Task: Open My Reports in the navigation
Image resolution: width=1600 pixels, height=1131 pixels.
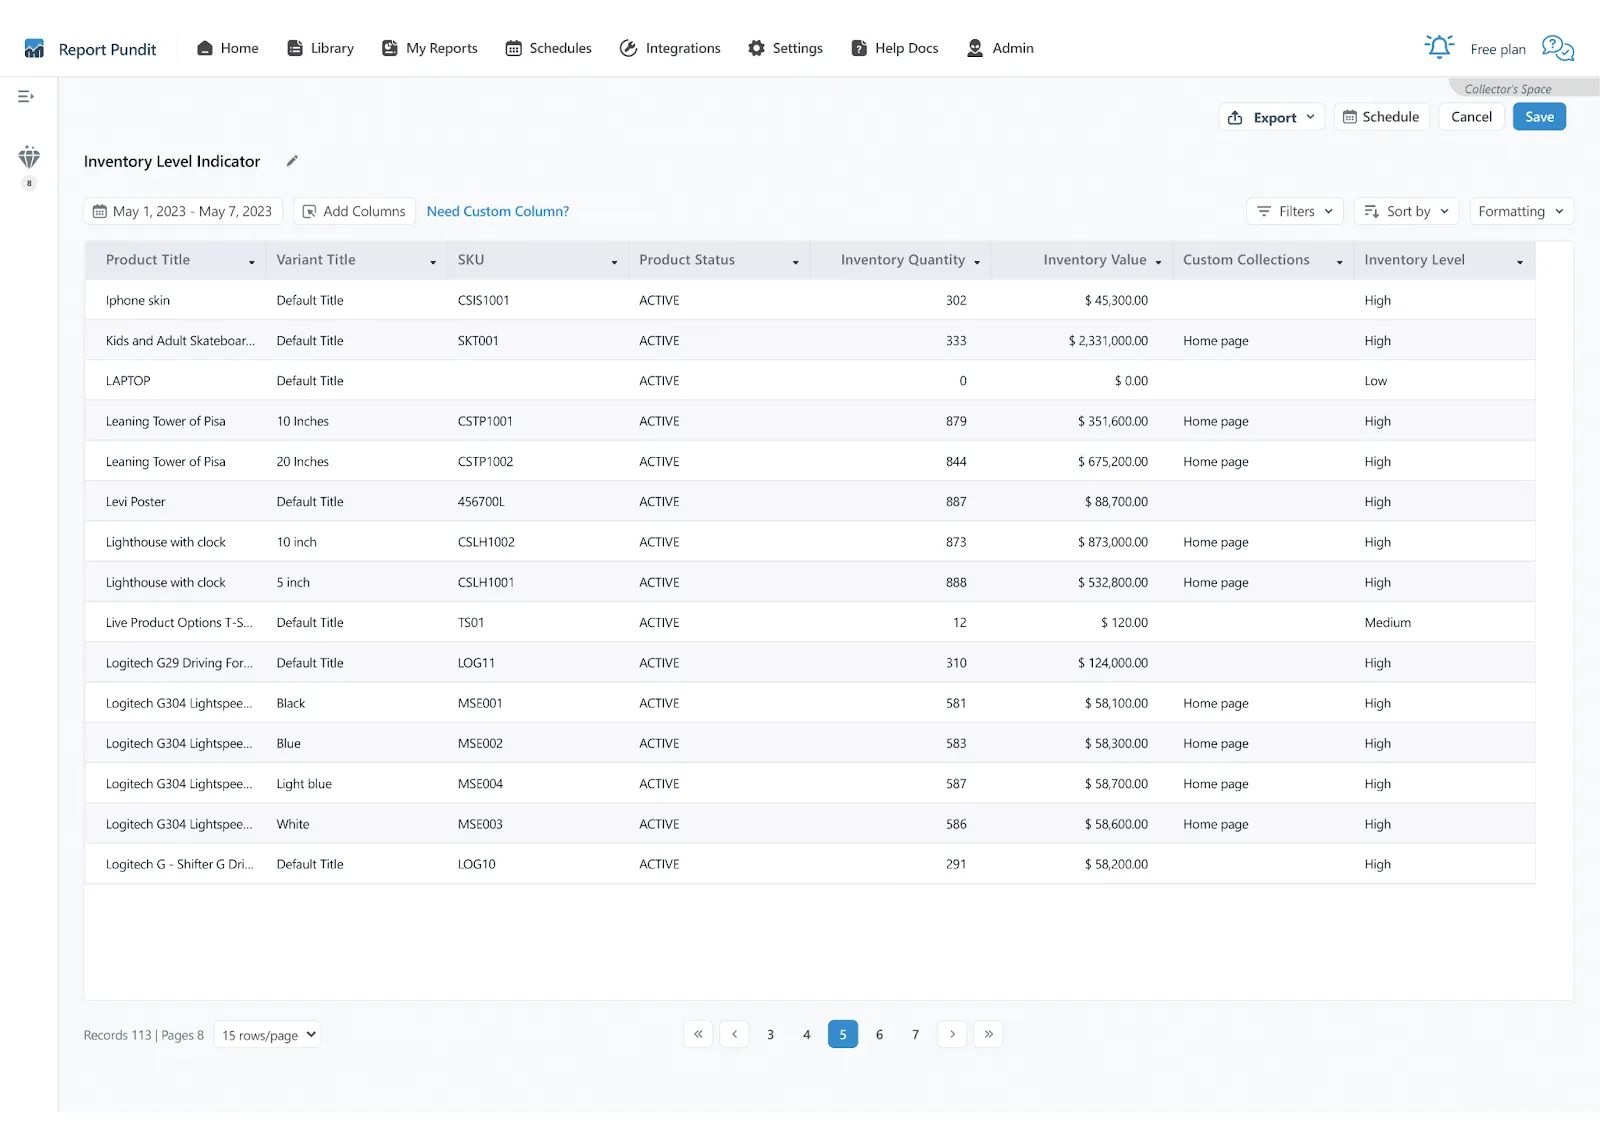Action: point(430,48)
